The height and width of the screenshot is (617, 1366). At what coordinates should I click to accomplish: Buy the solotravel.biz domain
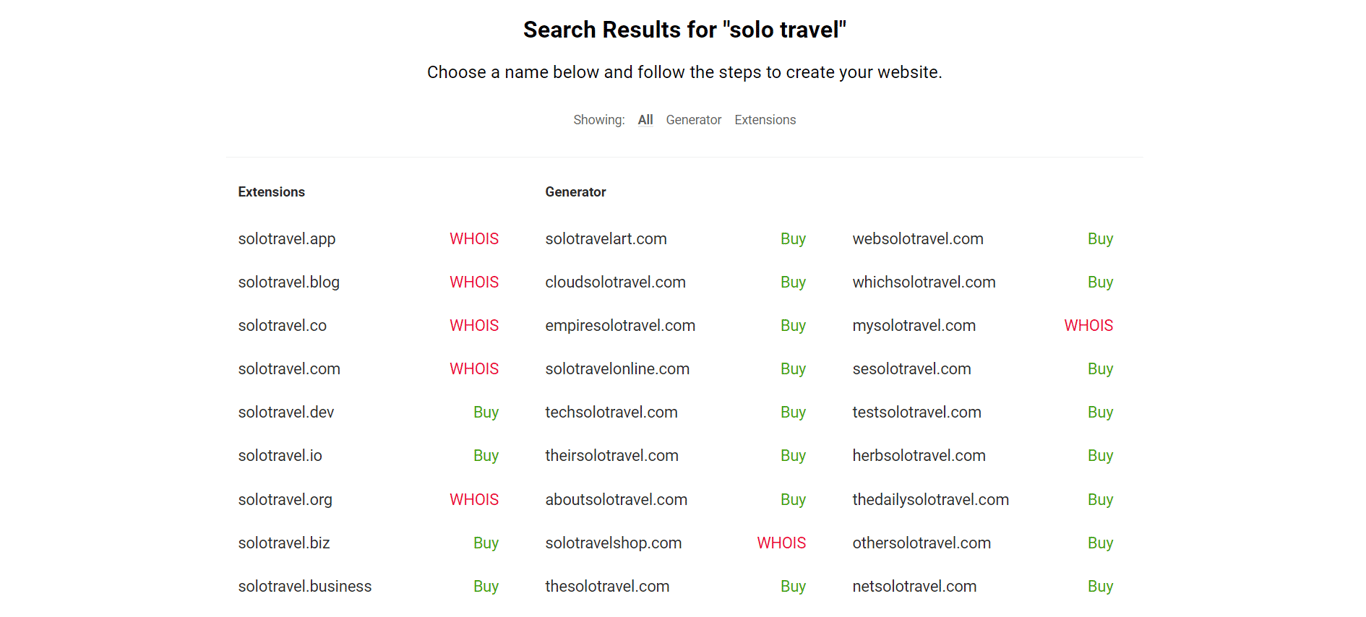(x=486, y=542)
